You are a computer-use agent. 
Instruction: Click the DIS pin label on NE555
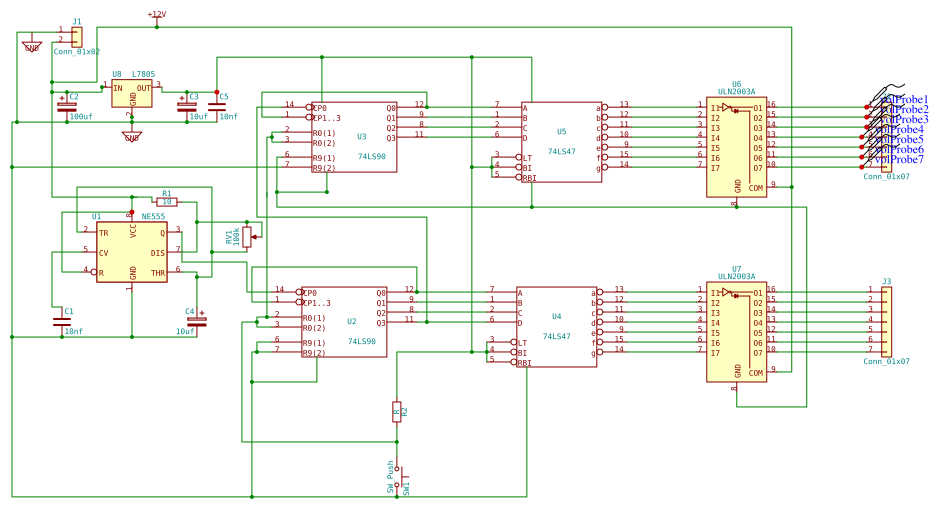tap(157, 253)
